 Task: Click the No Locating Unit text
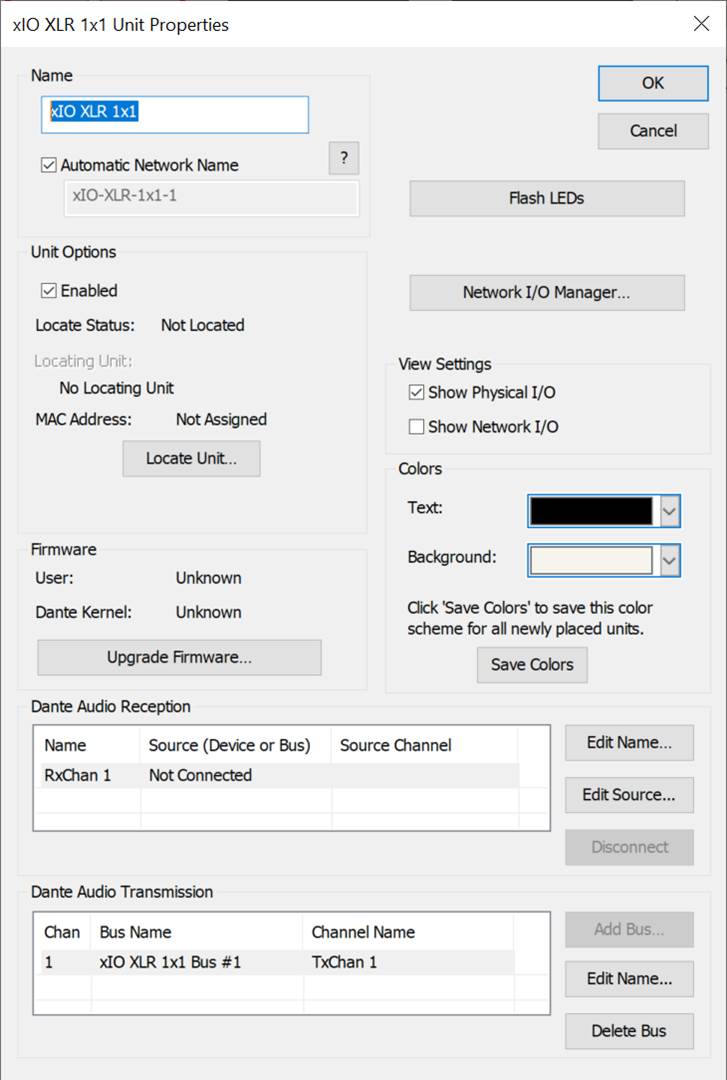pyautogui.click(x=116, y=388)
